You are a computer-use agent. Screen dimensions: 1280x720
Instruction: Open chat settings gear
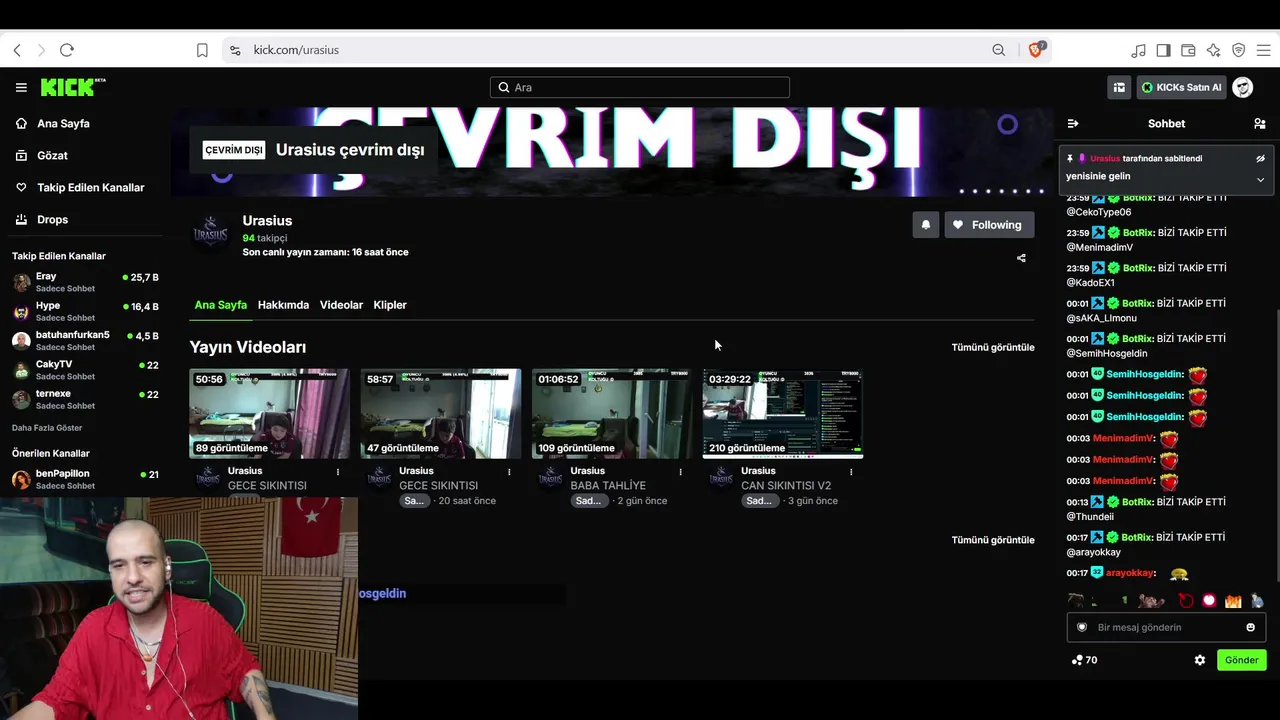tap(1200, 660)
